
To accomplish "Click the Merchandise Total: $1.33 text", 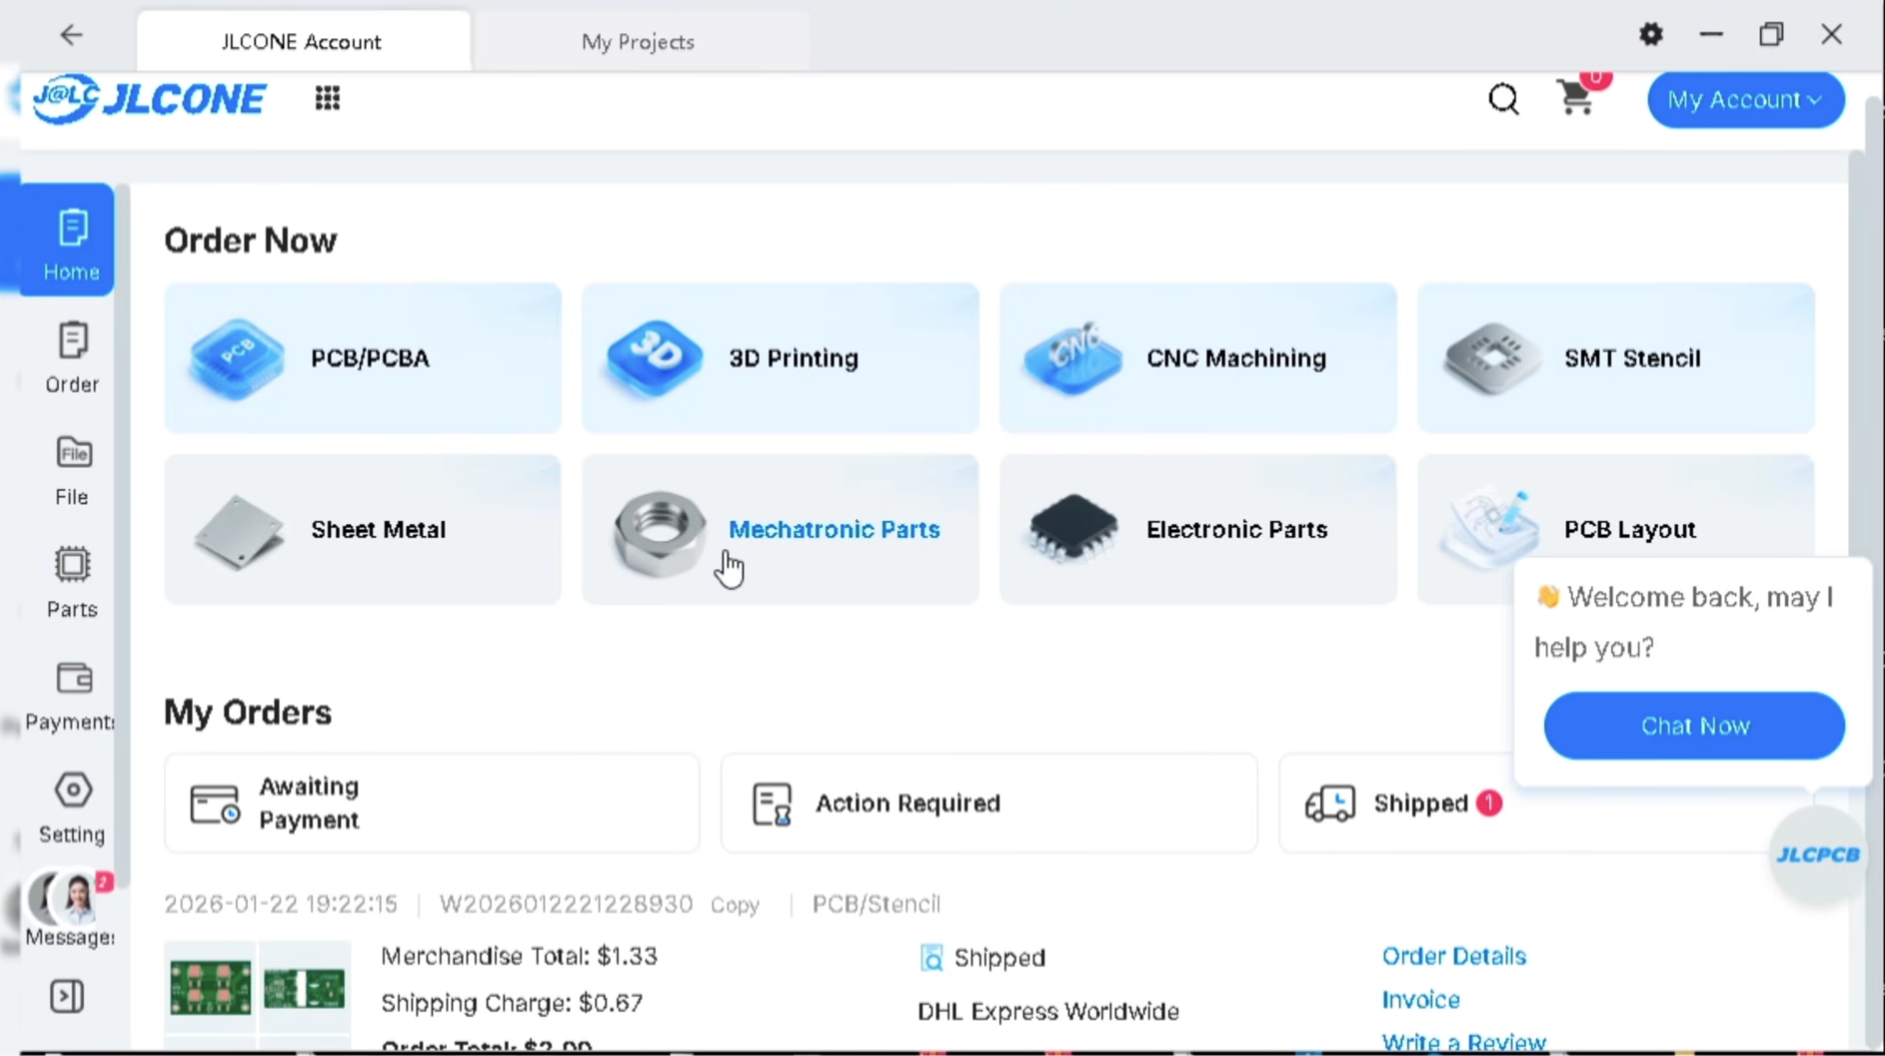I will click(519, 956).
